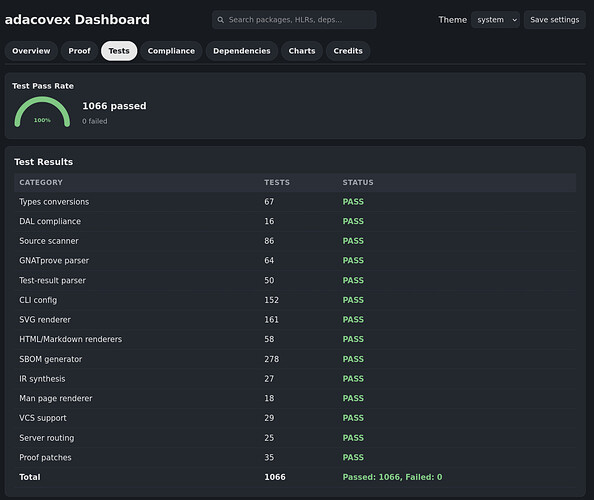Focus the search packages input field
The height and width of the screenshot is (500, 594).
pos(294,20)
